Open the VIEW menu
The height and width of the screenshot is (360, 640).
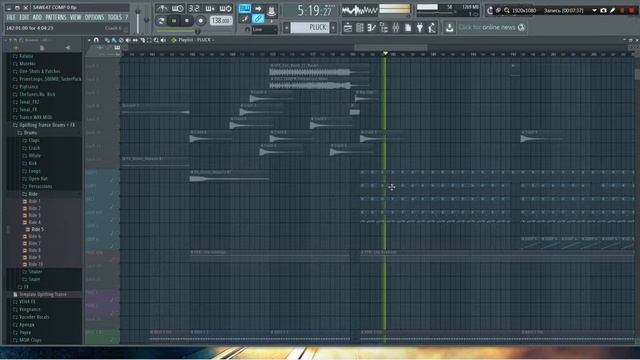(x=76, y=17)
